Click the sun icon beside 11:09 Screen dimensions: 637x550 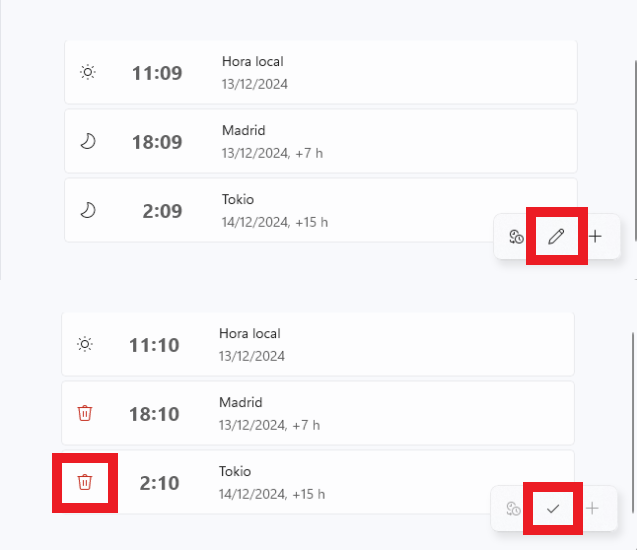click(x=88, y=72)
